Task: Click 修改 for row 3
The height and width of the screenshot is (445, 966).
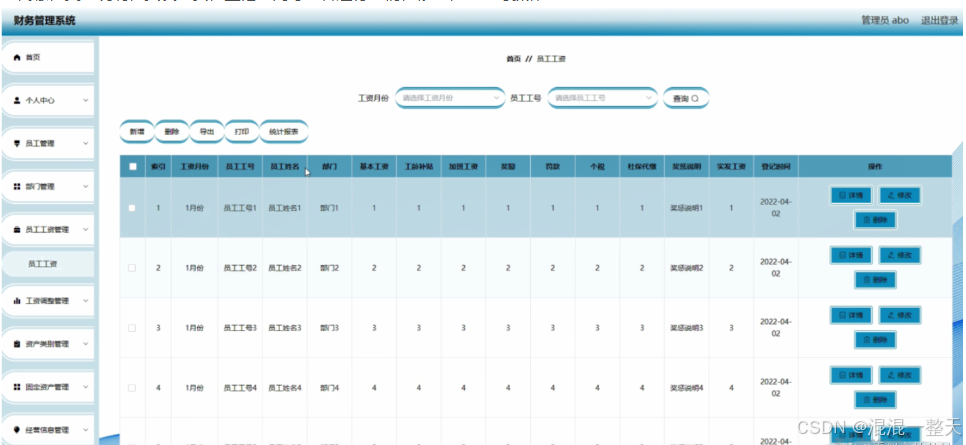Action: click(899, 315)
